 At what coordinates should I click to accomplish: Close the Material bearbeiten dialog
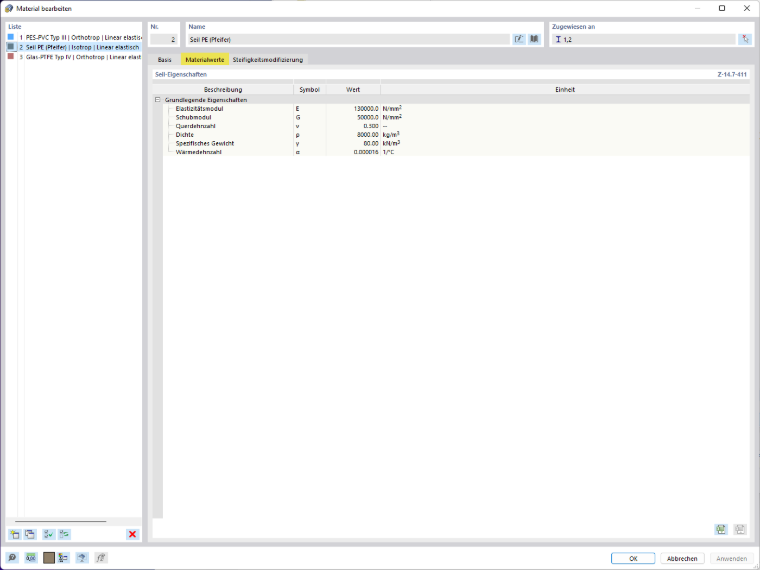tap(747, 8)
